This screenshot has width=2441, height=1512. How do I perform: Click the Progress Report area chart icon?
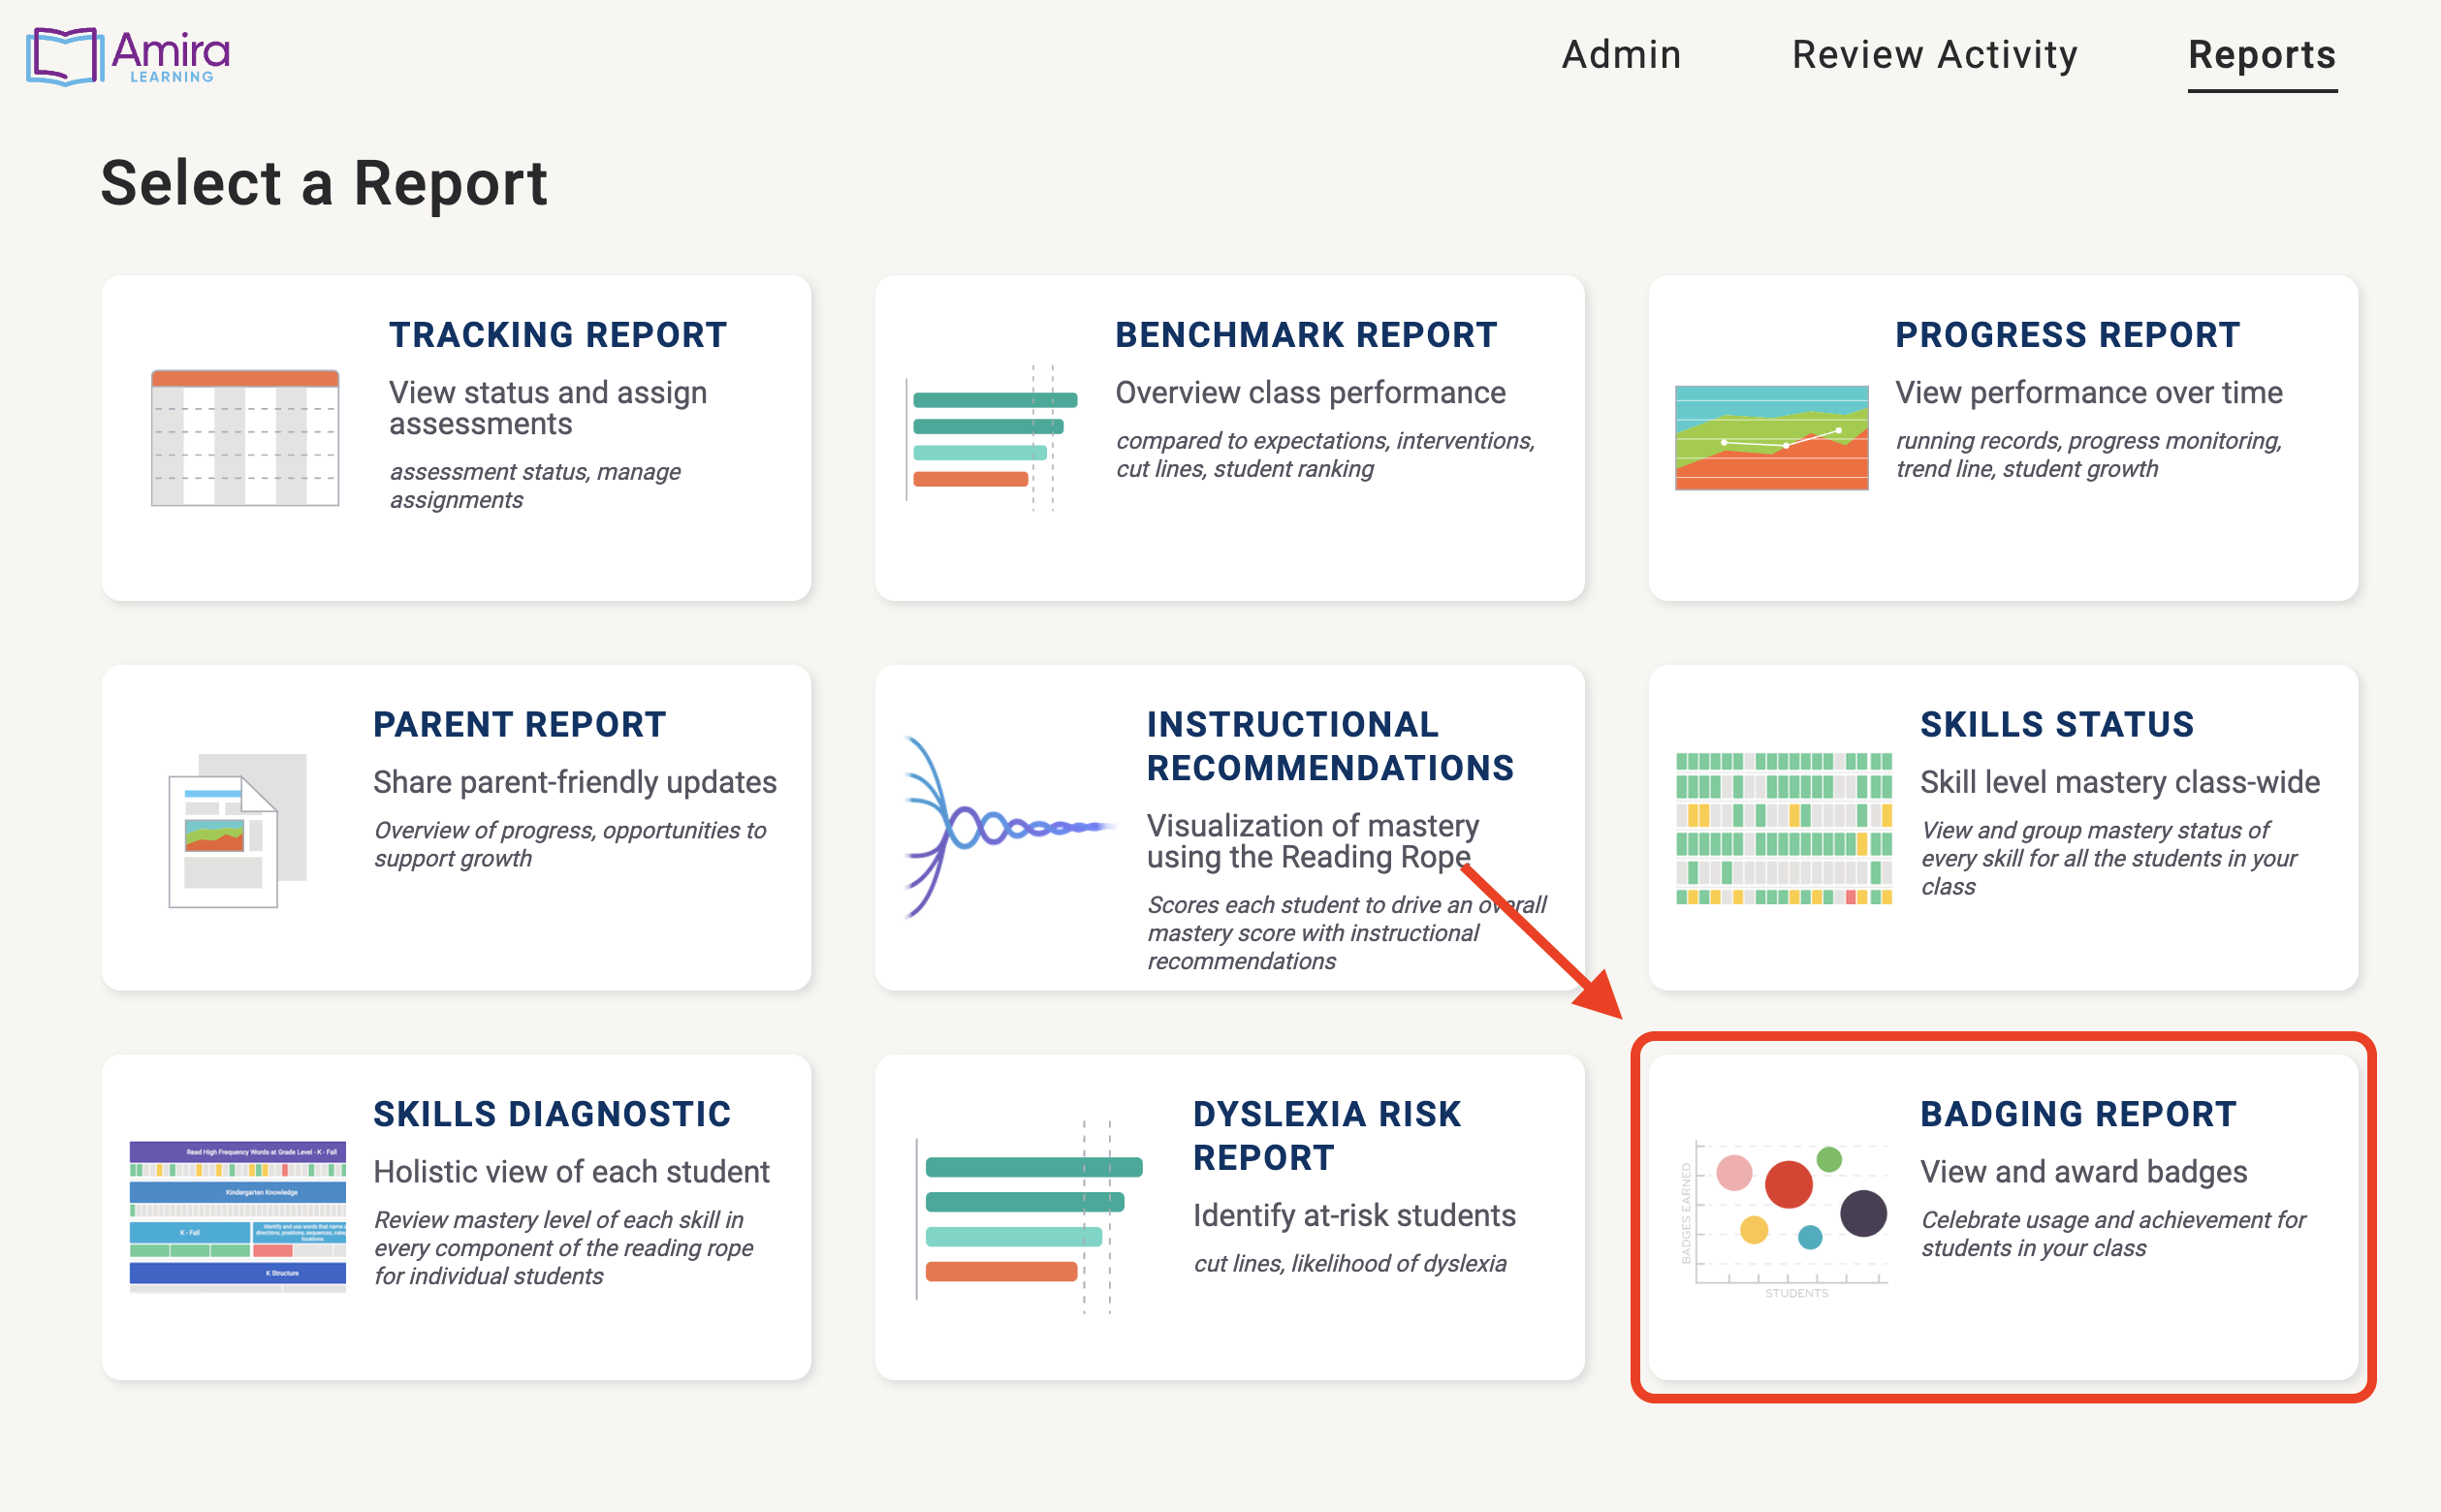(1771, 438)
